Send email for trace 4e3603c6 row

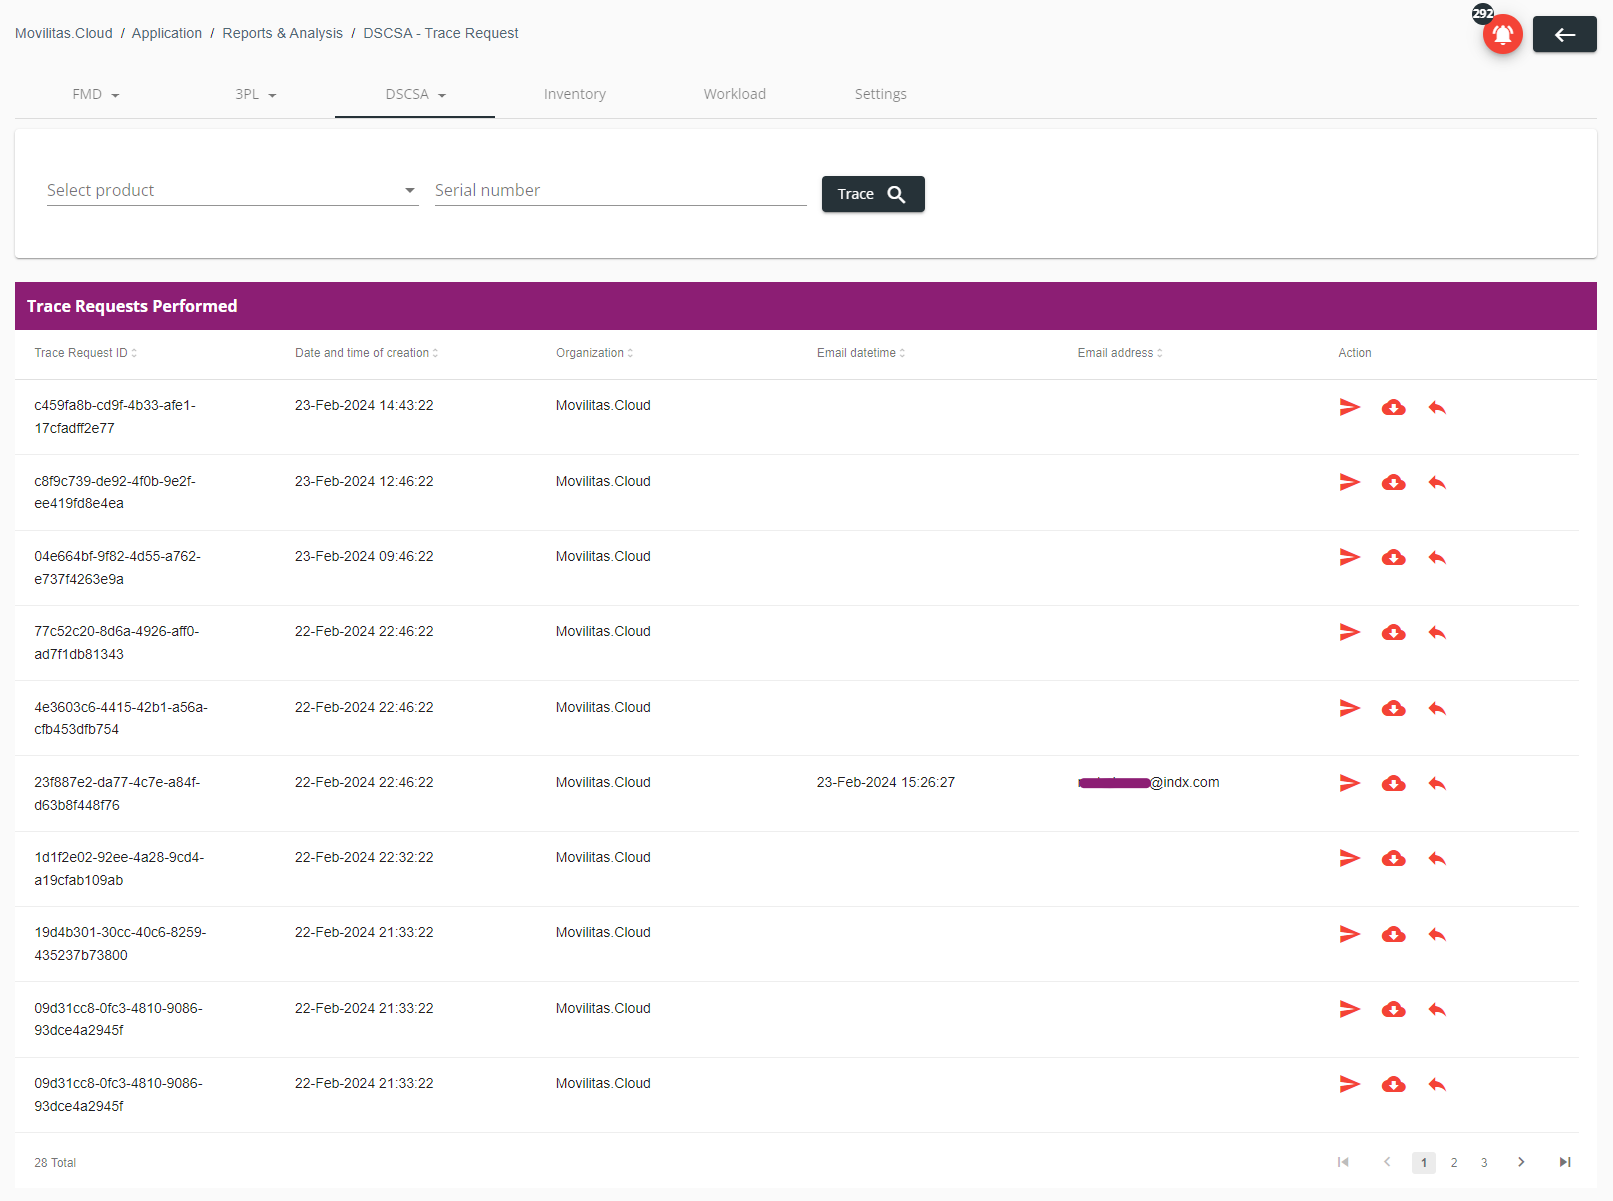tap(1350, 708)
